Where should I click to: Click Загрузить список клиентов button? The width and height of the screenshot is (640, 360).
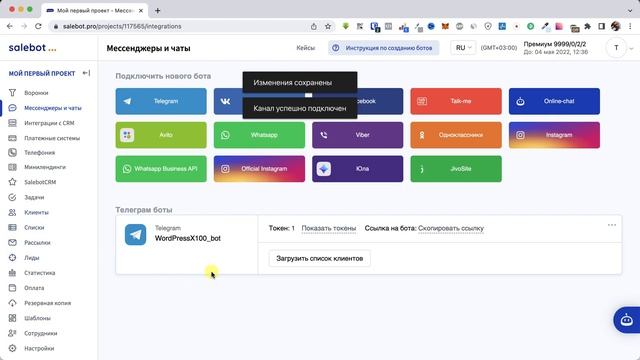tap(320, 258)
